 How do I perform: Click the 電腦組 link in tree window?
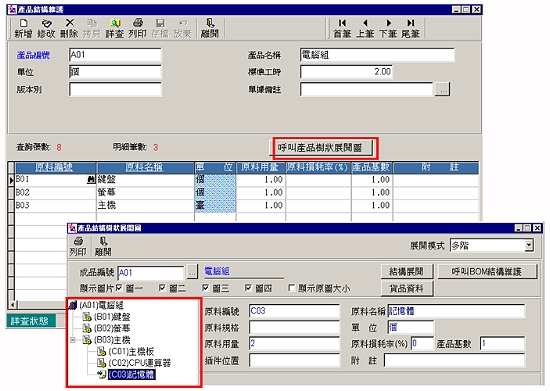216,271
